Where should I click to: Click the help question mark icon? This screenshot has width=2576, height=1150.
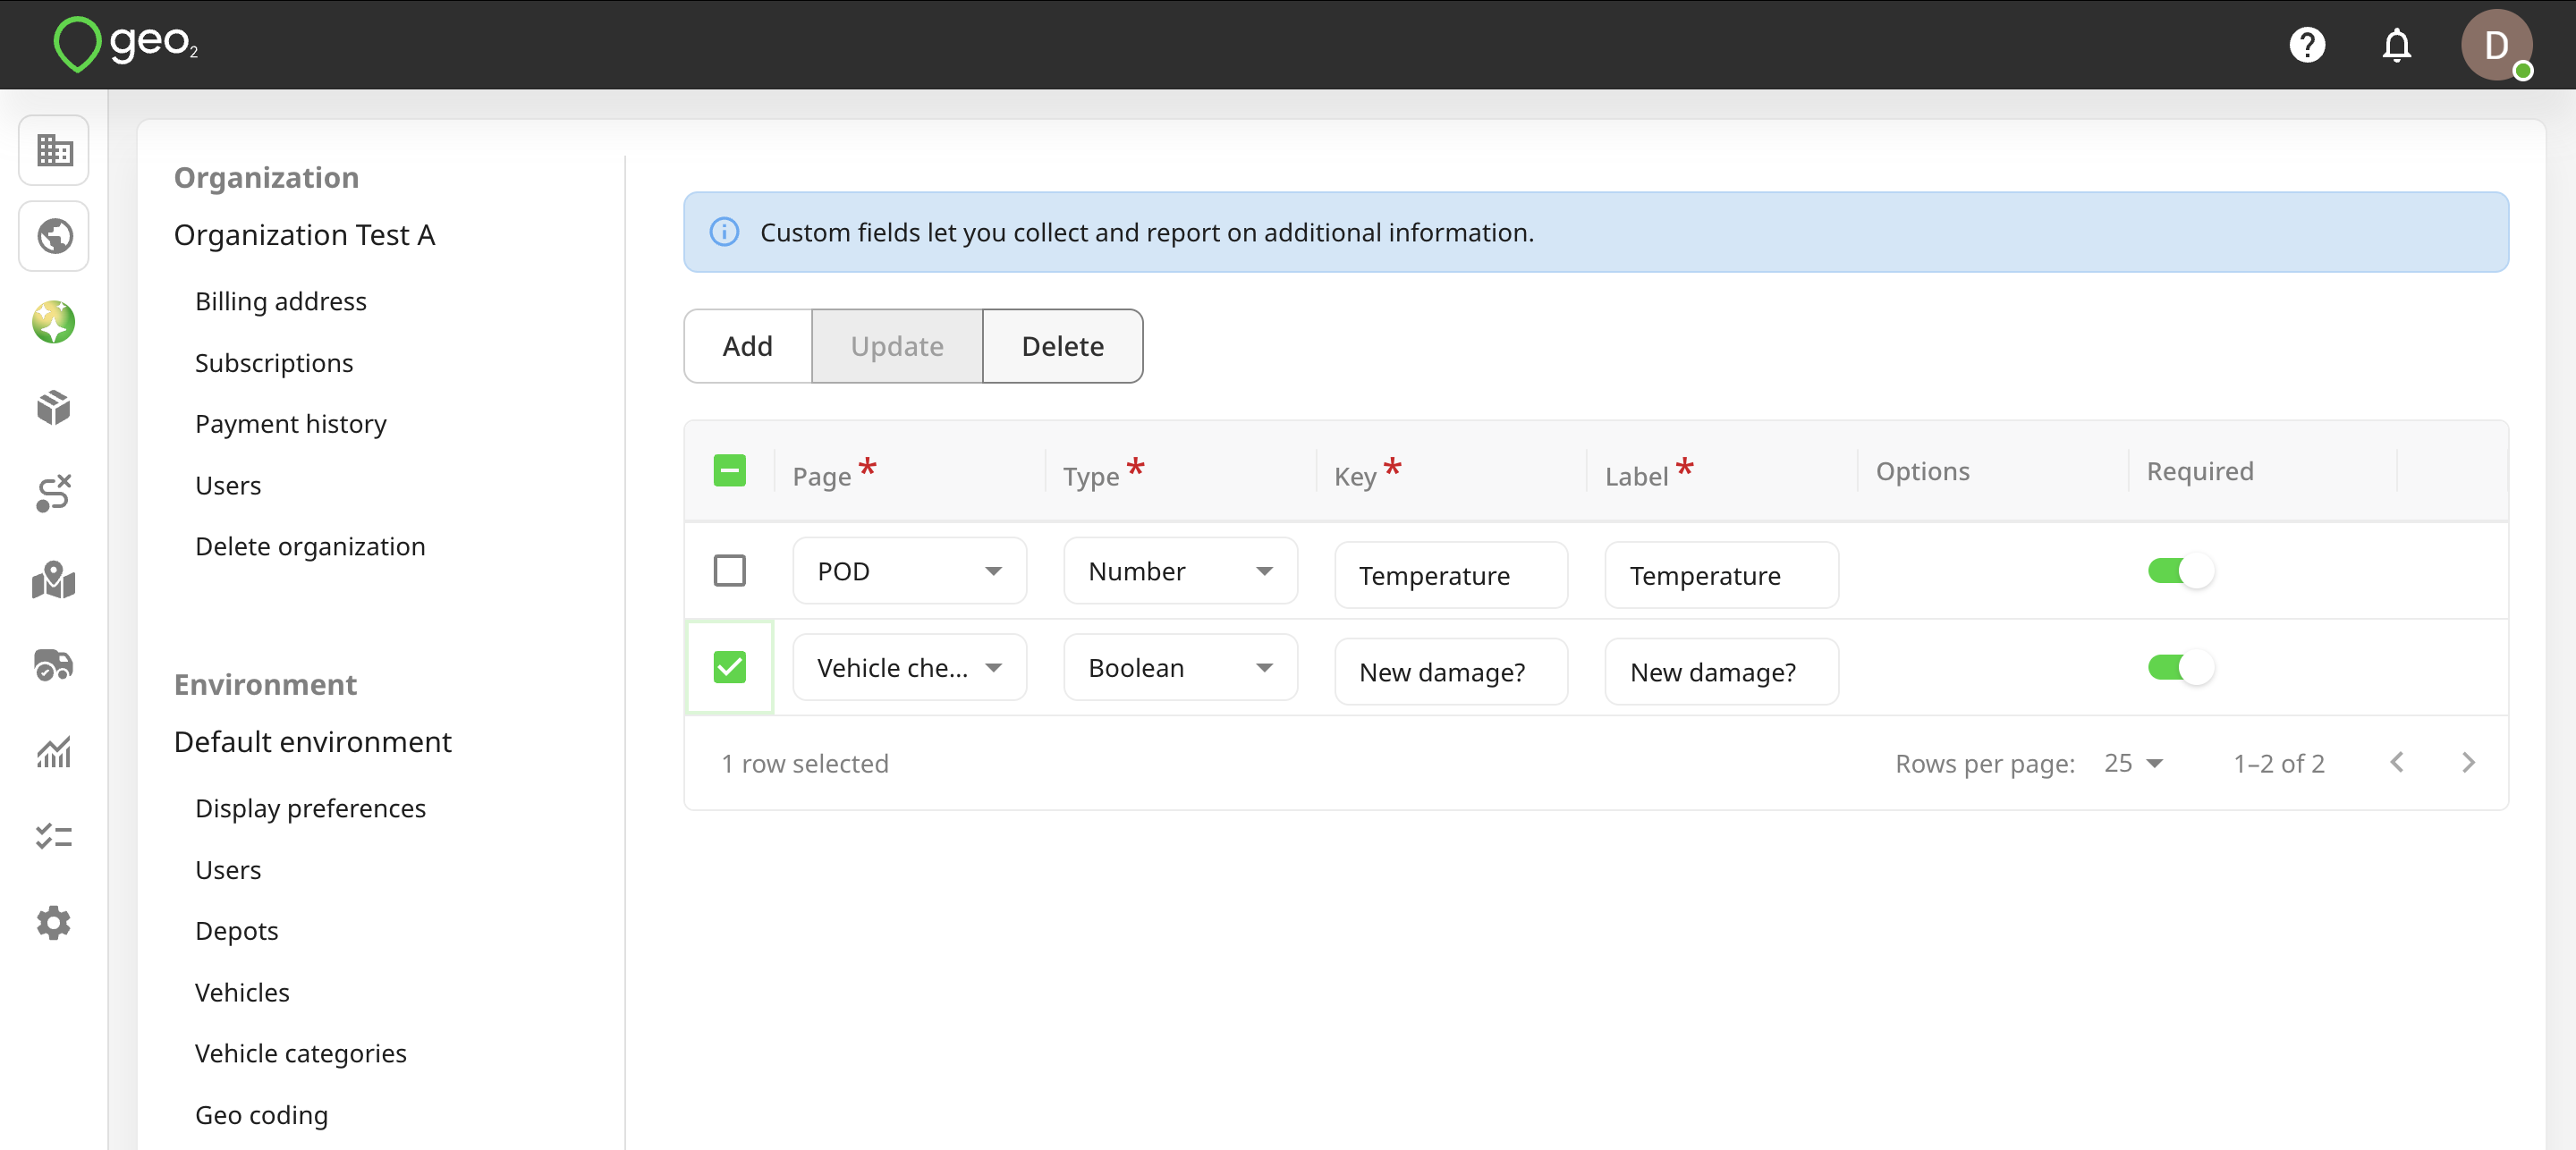point(2307,45)
